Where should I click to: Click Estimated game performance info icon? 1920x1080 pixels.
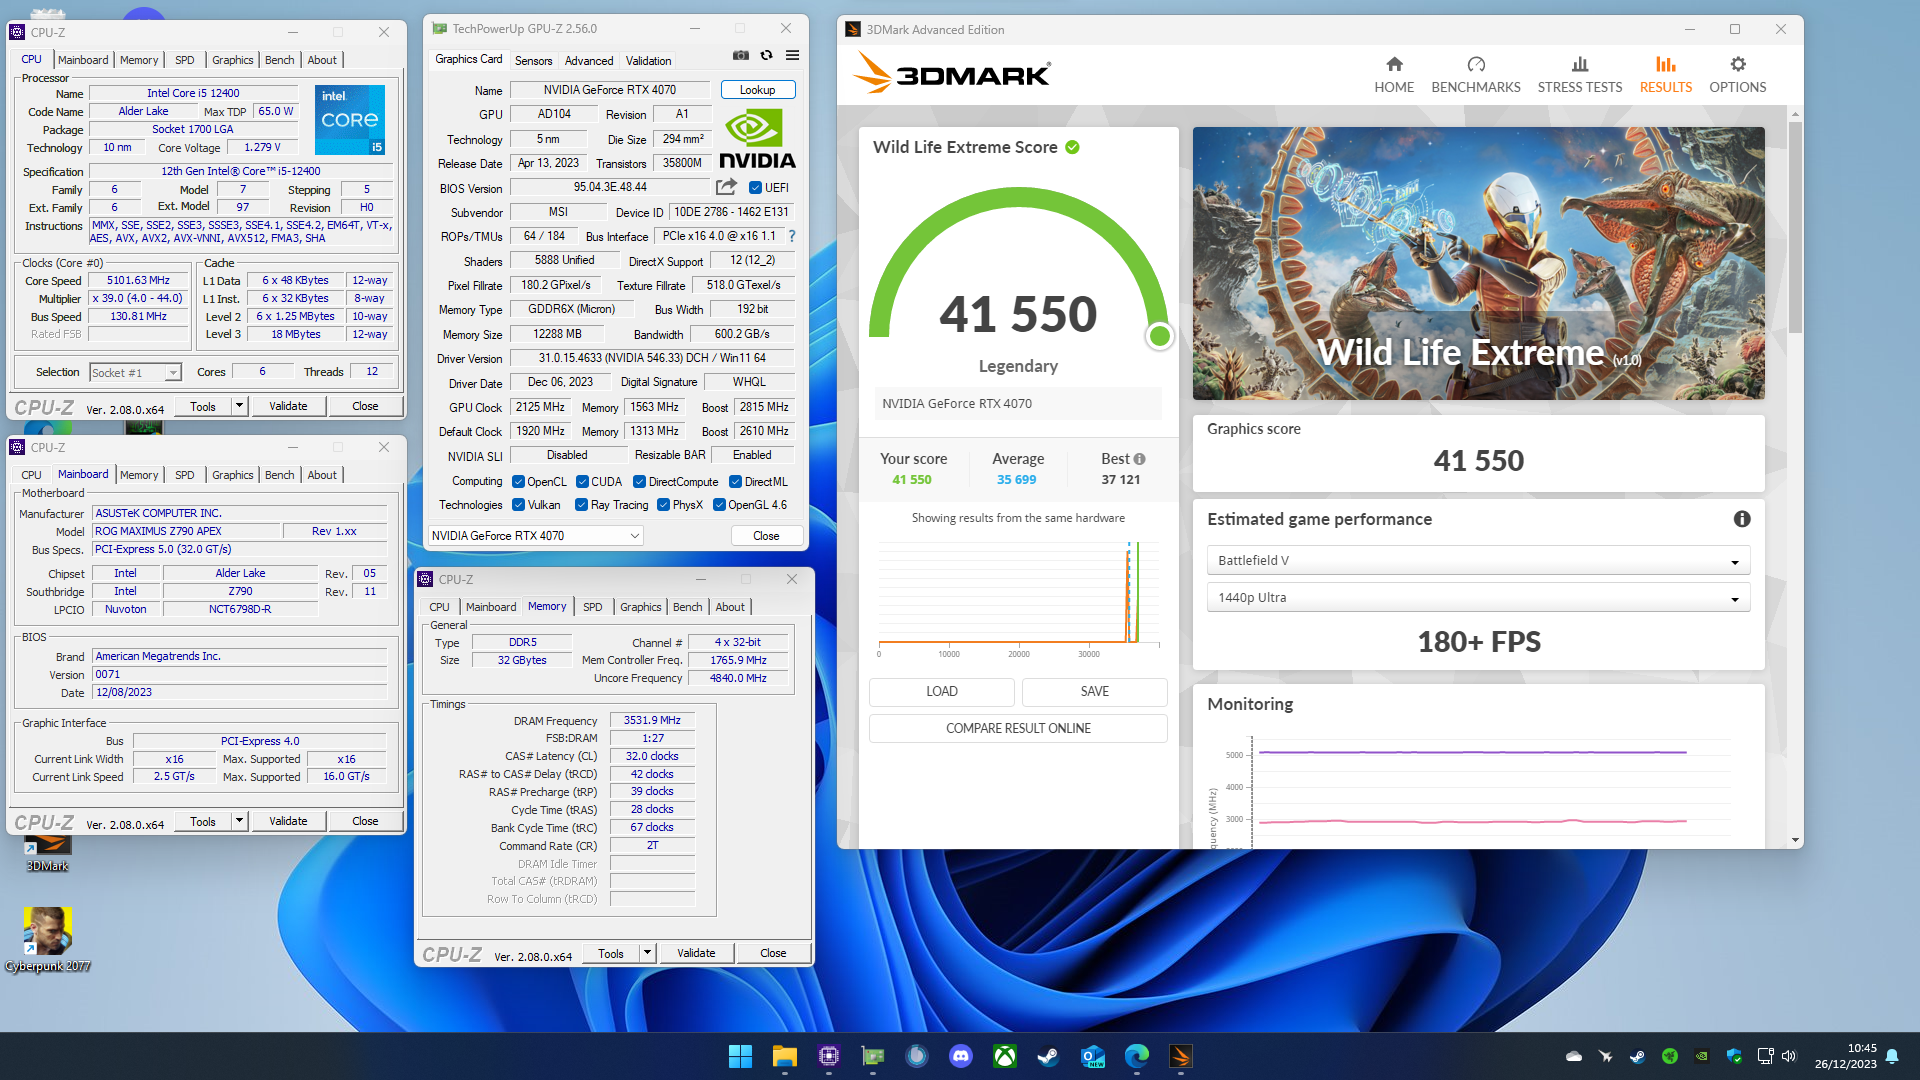[1742, 519]
